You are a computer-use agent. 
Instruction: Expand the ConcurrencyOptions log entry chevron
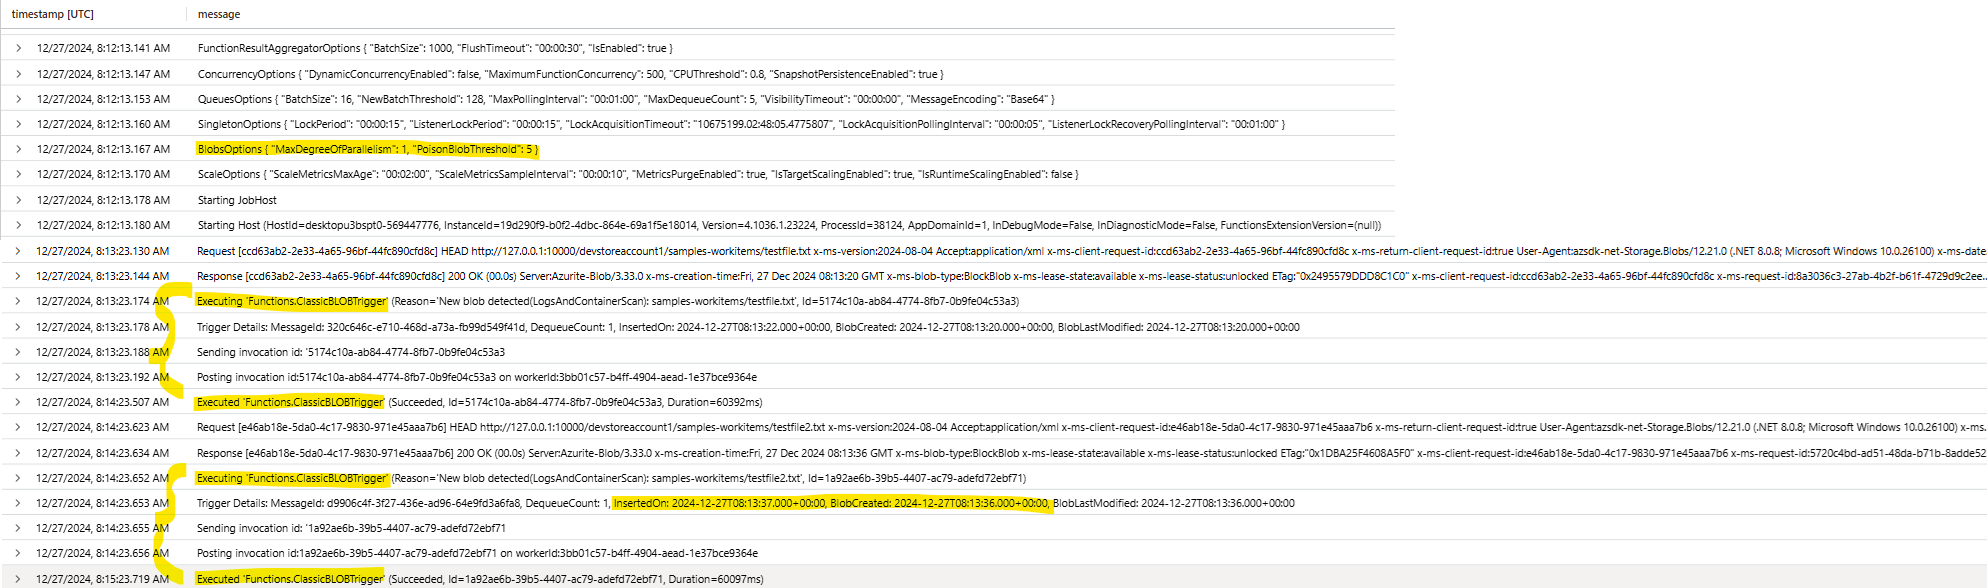pyautogui.click(x=18, y=74)
